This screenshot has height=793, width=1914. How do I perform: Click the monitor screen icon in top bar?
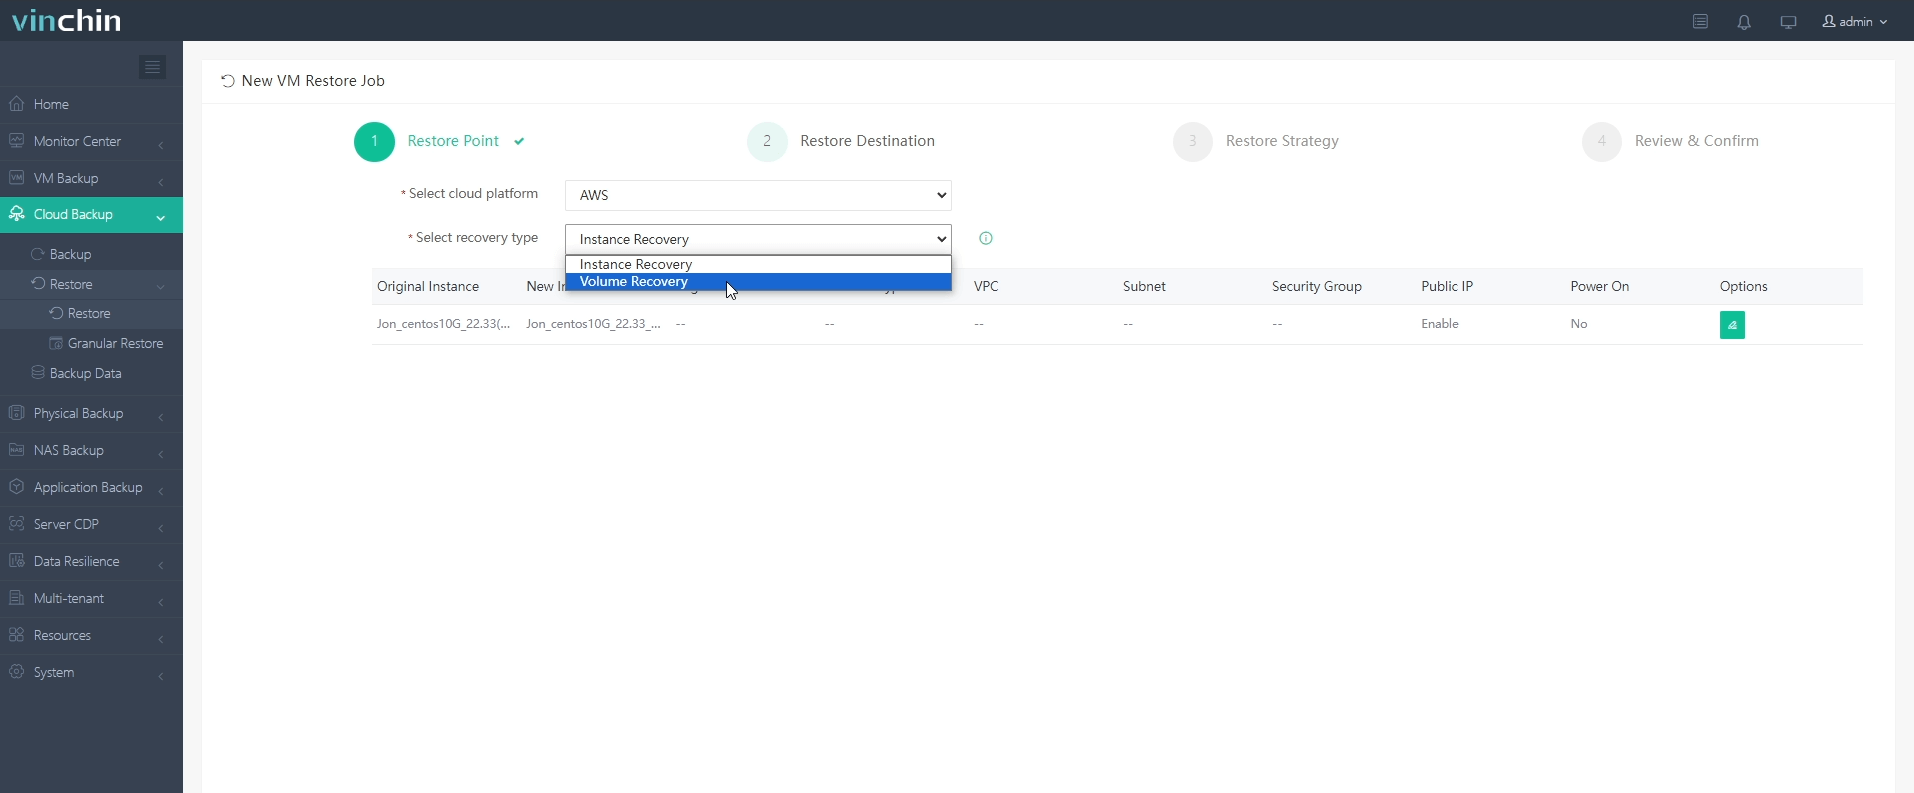click(1788, 21)
